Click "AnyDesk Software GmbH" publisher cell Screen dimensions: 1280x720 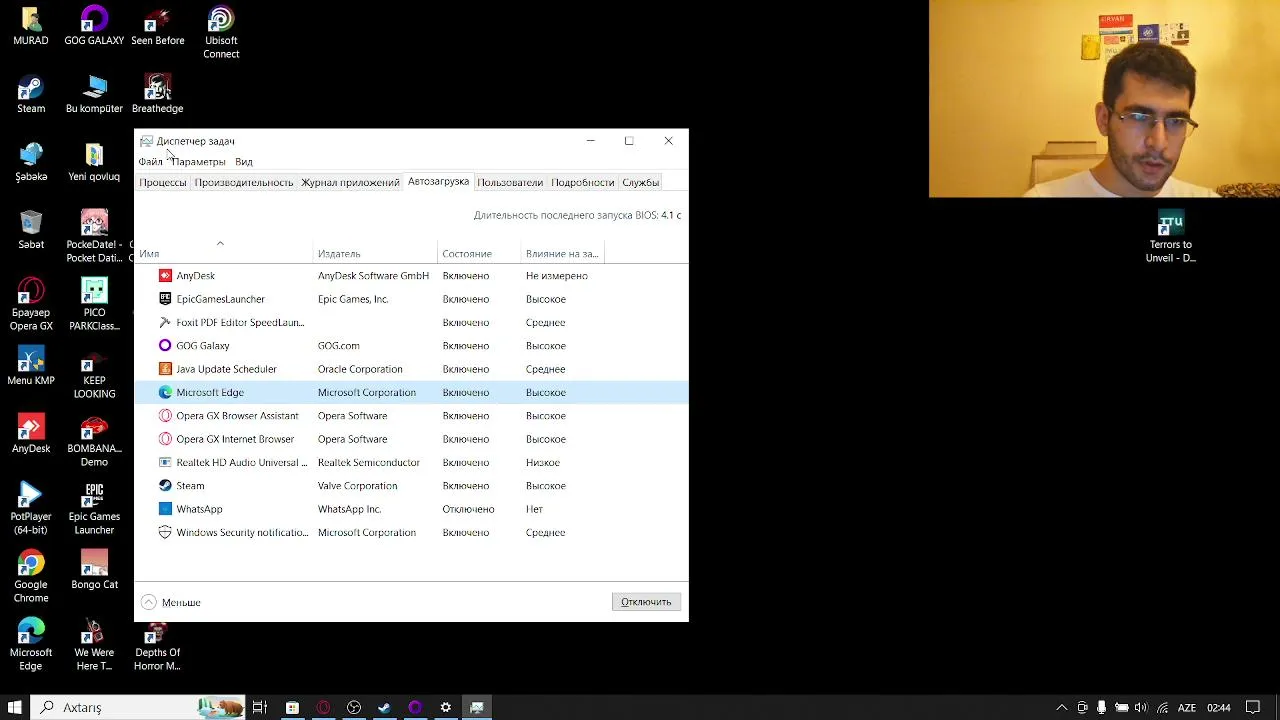coord(373,276)
